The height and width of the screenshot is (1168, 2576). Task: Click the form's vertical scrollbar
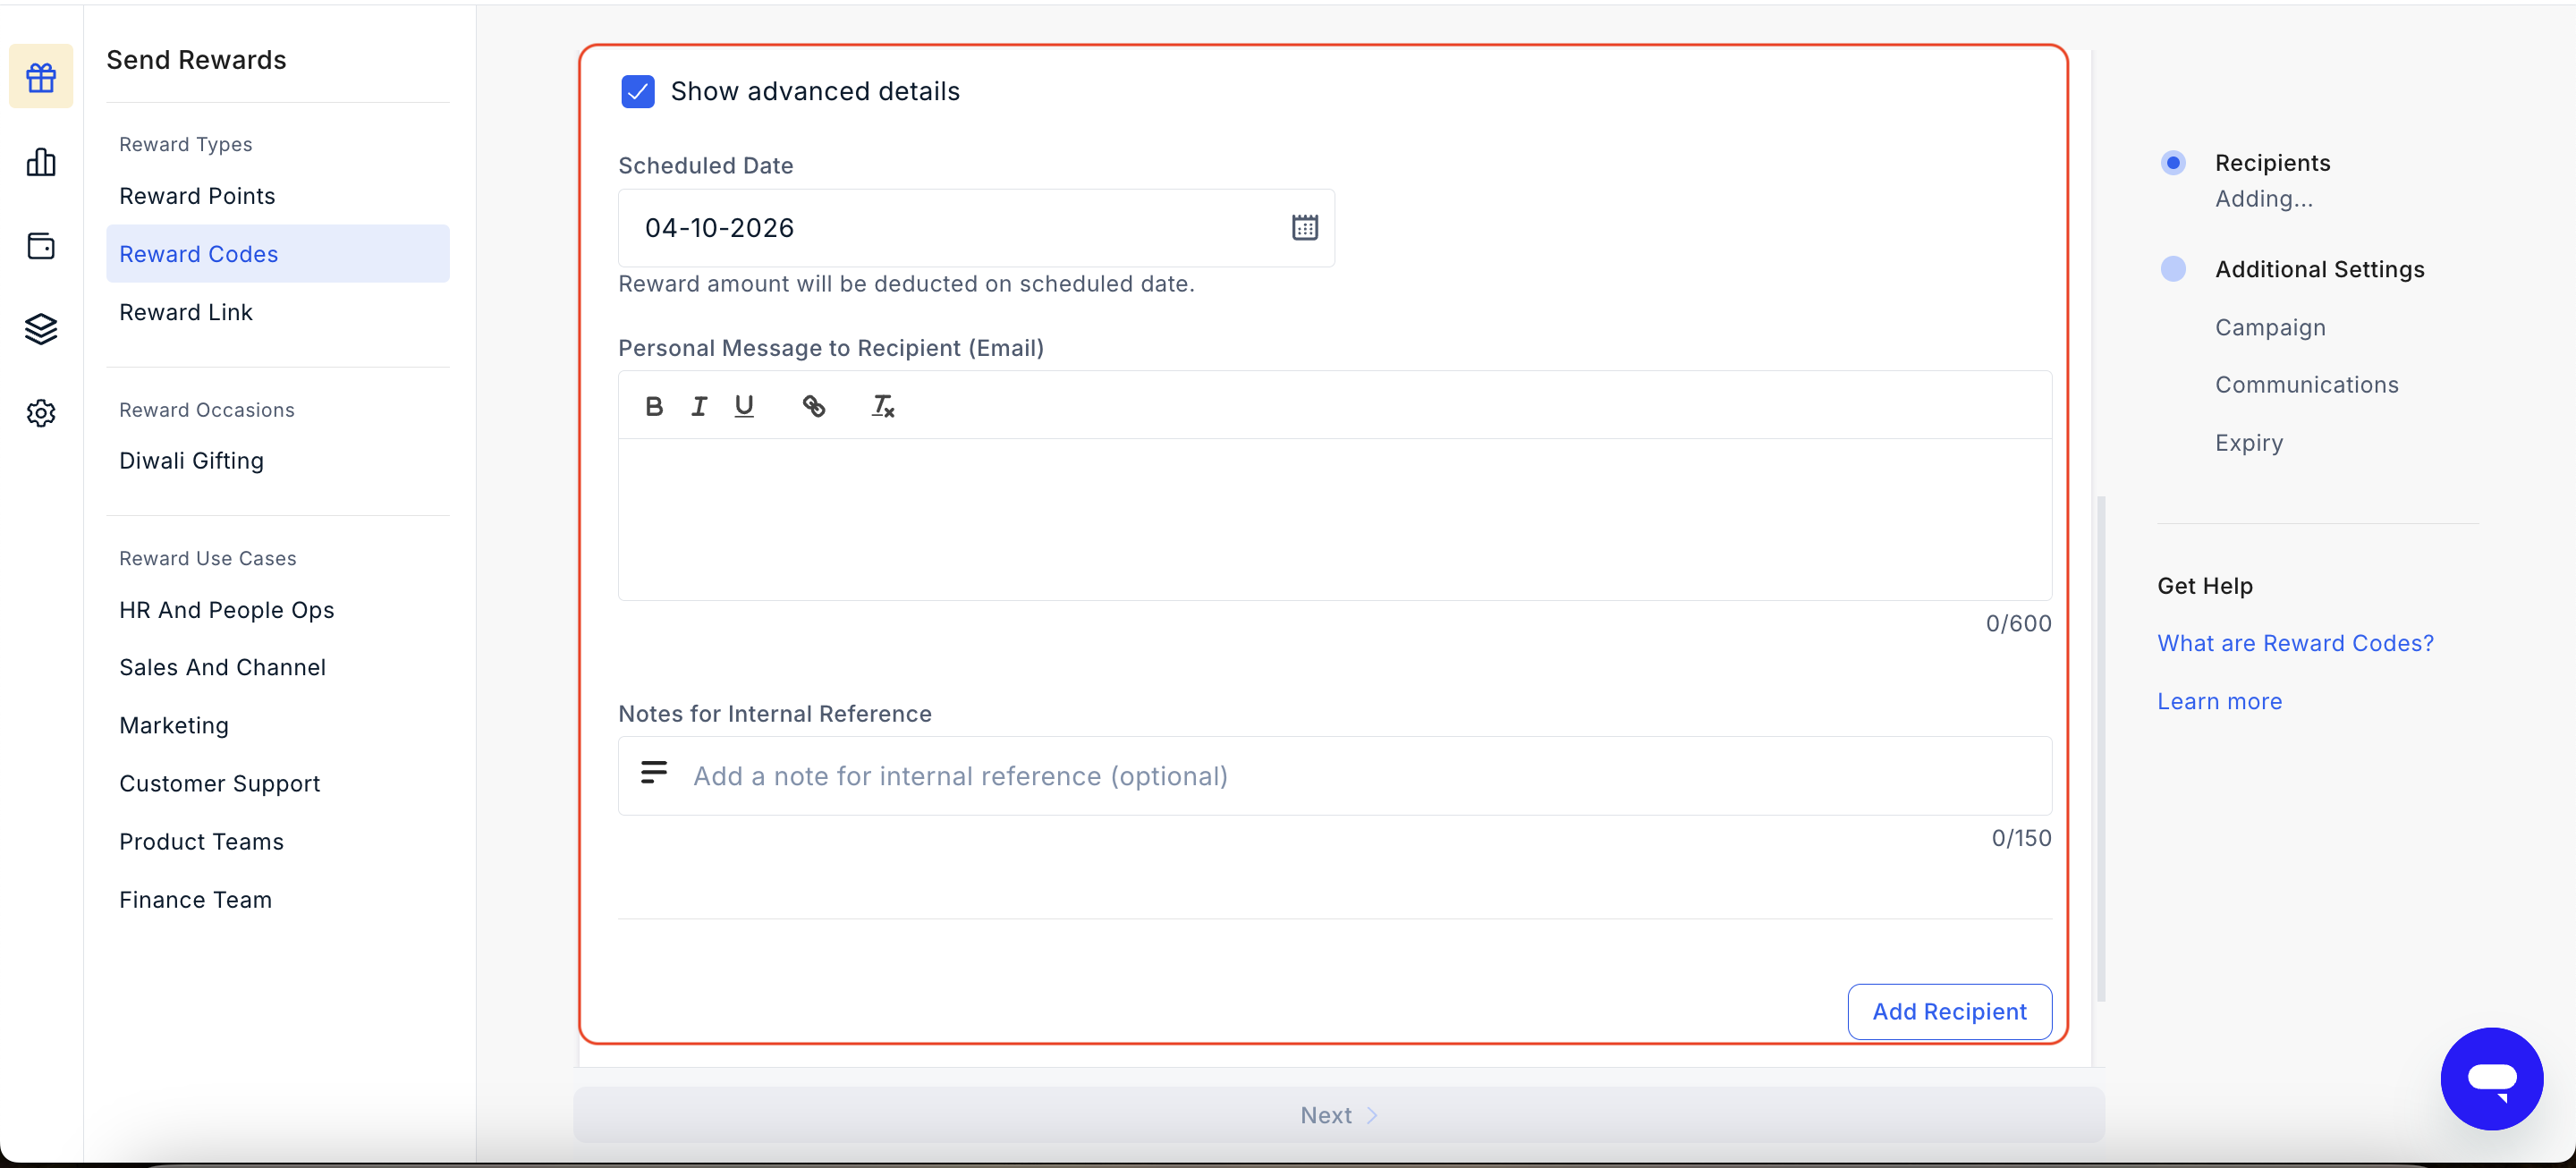(x=2101, y=748)
